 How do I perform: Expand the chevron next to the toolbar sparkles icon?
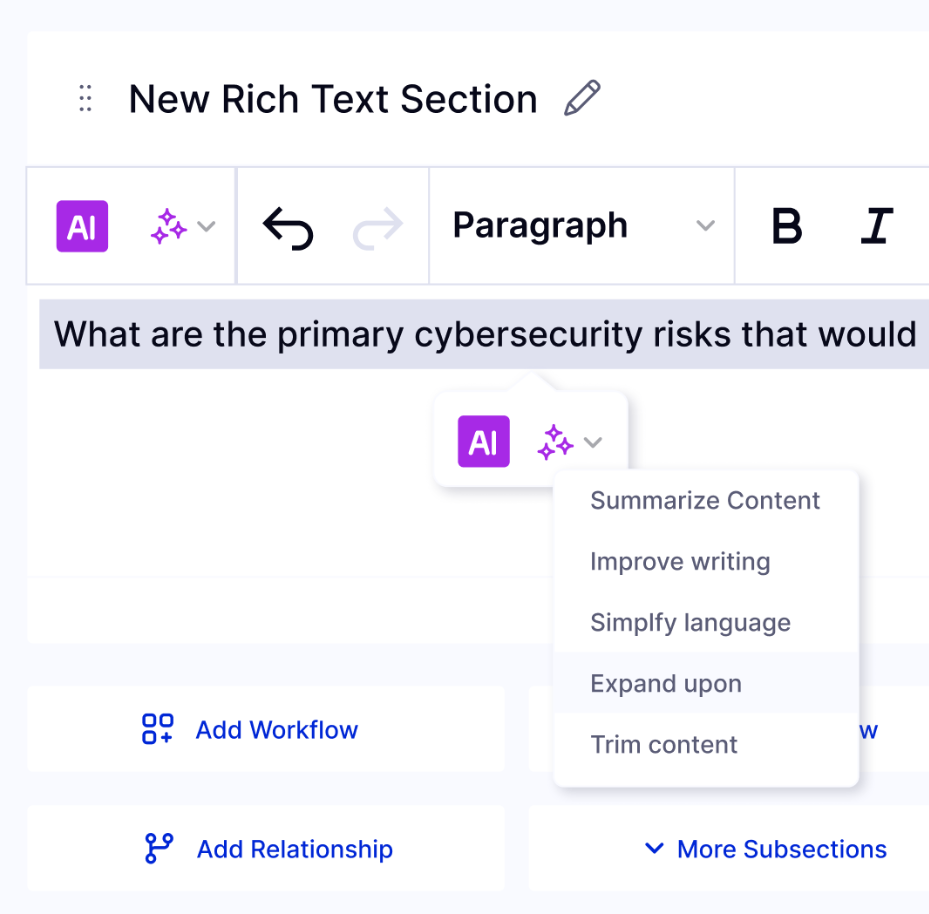pos(207,225)
